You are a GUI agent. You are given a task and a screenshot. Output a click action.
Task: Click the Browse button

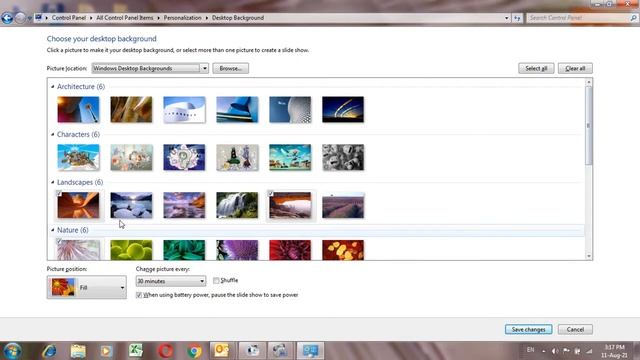230,68
